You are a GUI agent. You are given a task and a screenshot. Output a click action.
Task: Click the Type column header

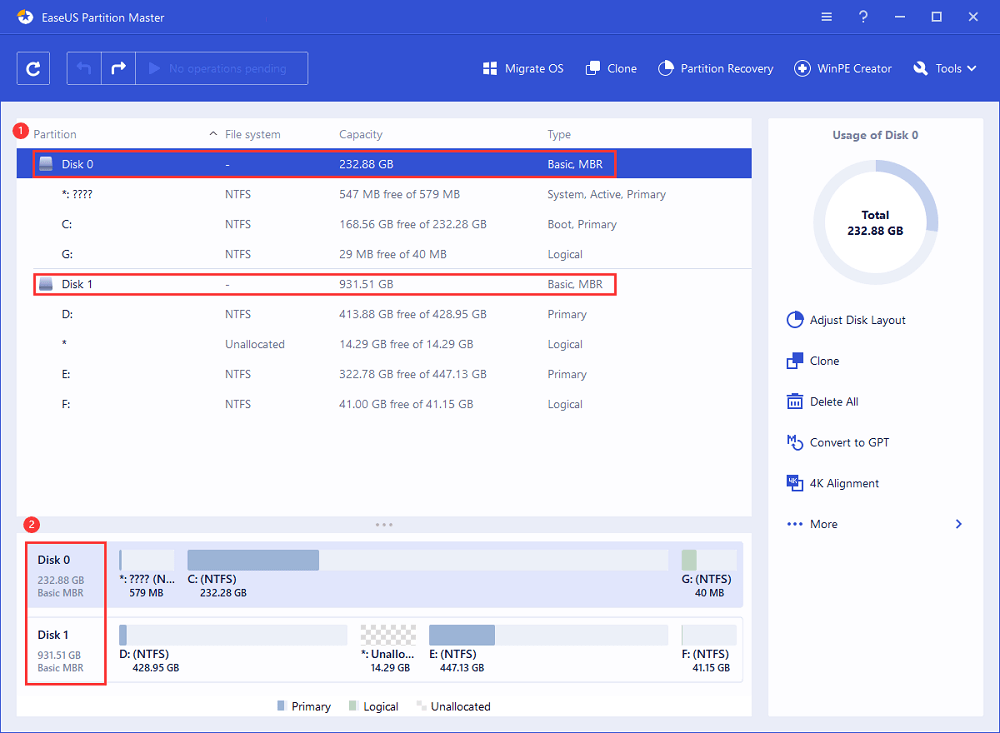[559, 134]
